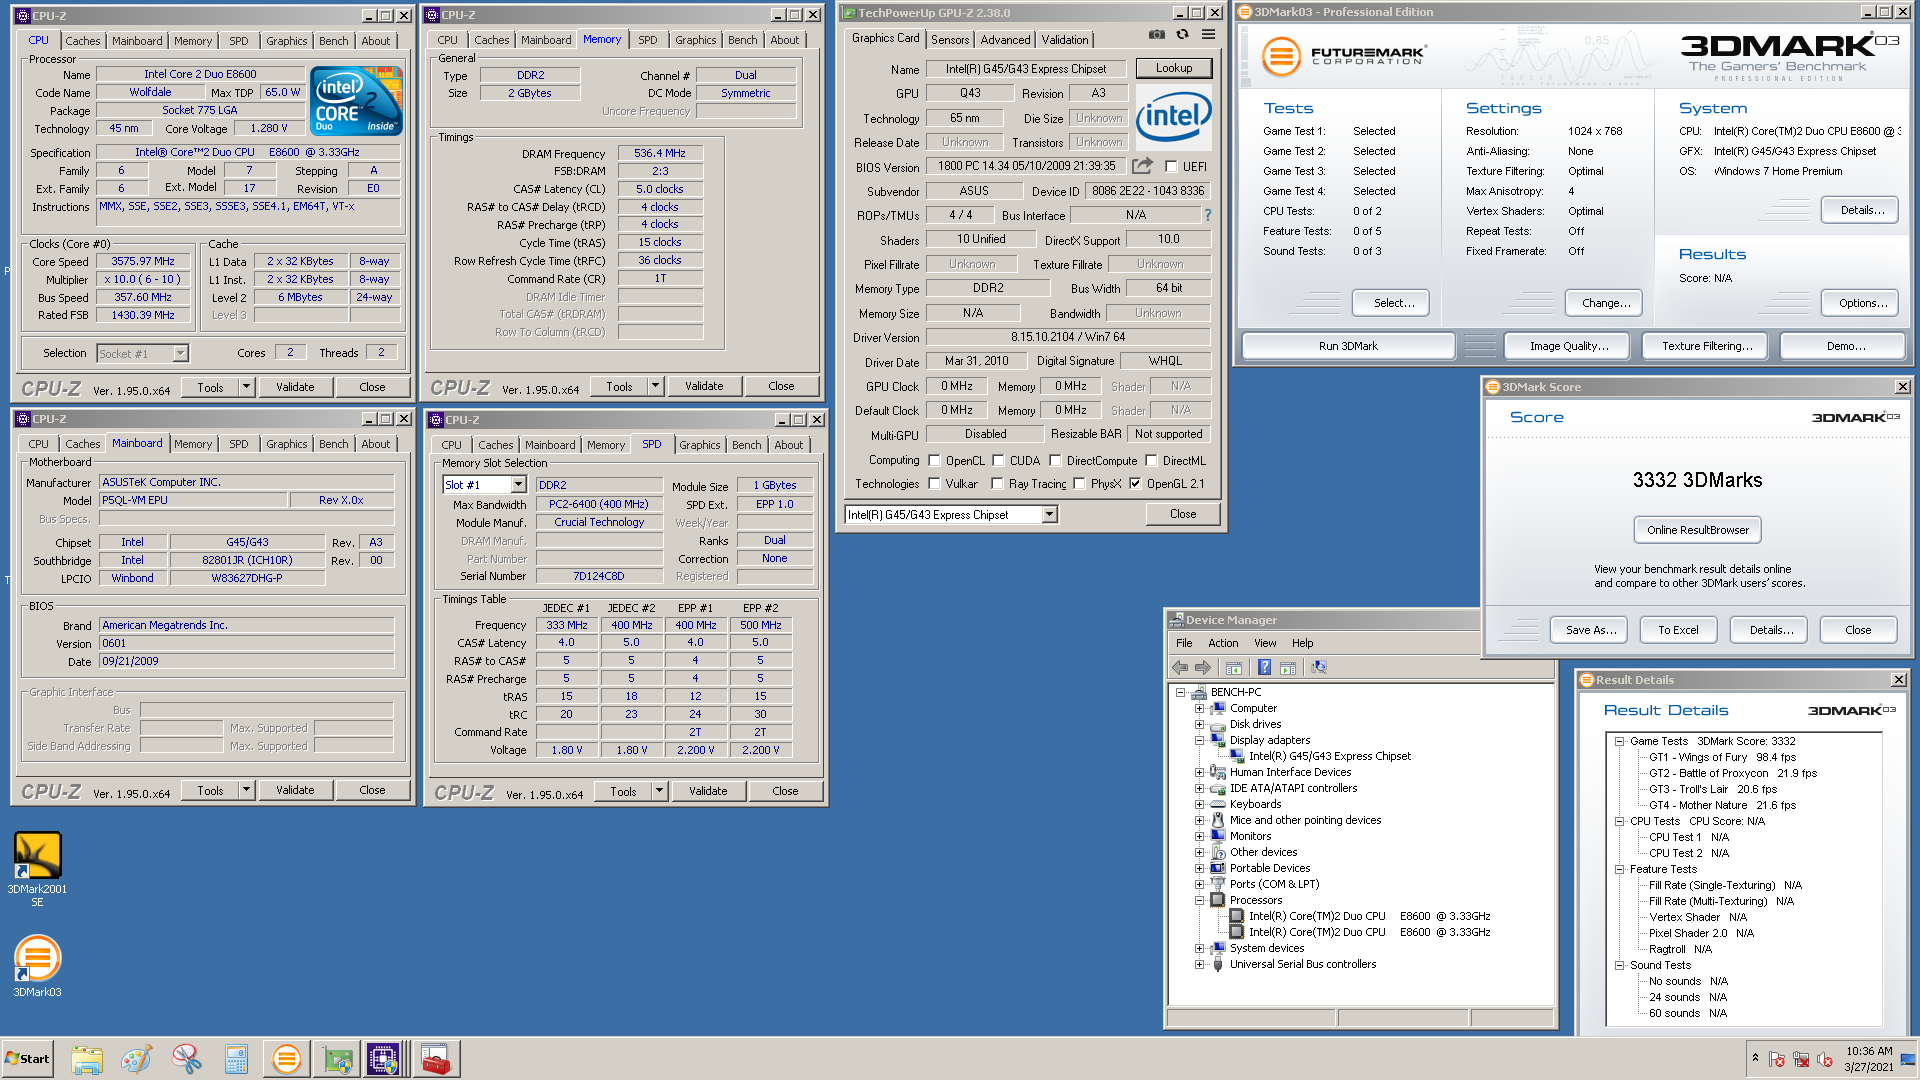Click GPU-Z refresh icon
Viewport: 1920px width, 1080px height.
(x=1182, y=34)
